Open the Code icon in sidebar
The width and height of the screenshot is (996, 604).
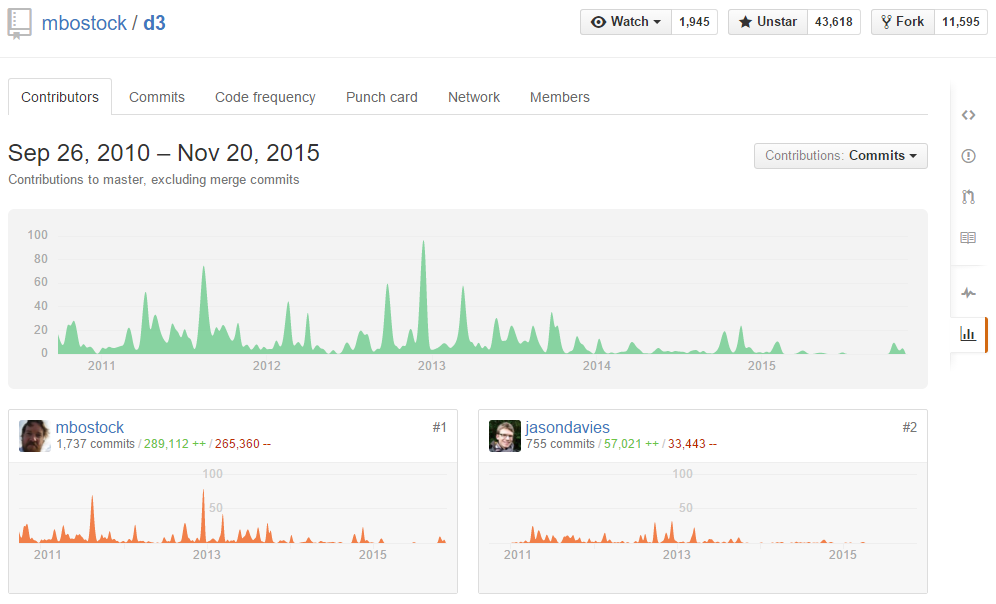click(x=968, y=115)
